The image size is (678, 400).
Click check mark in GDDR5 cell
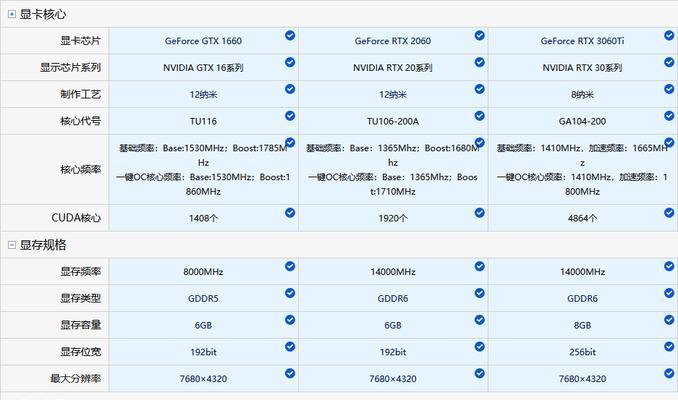[290, 293]
